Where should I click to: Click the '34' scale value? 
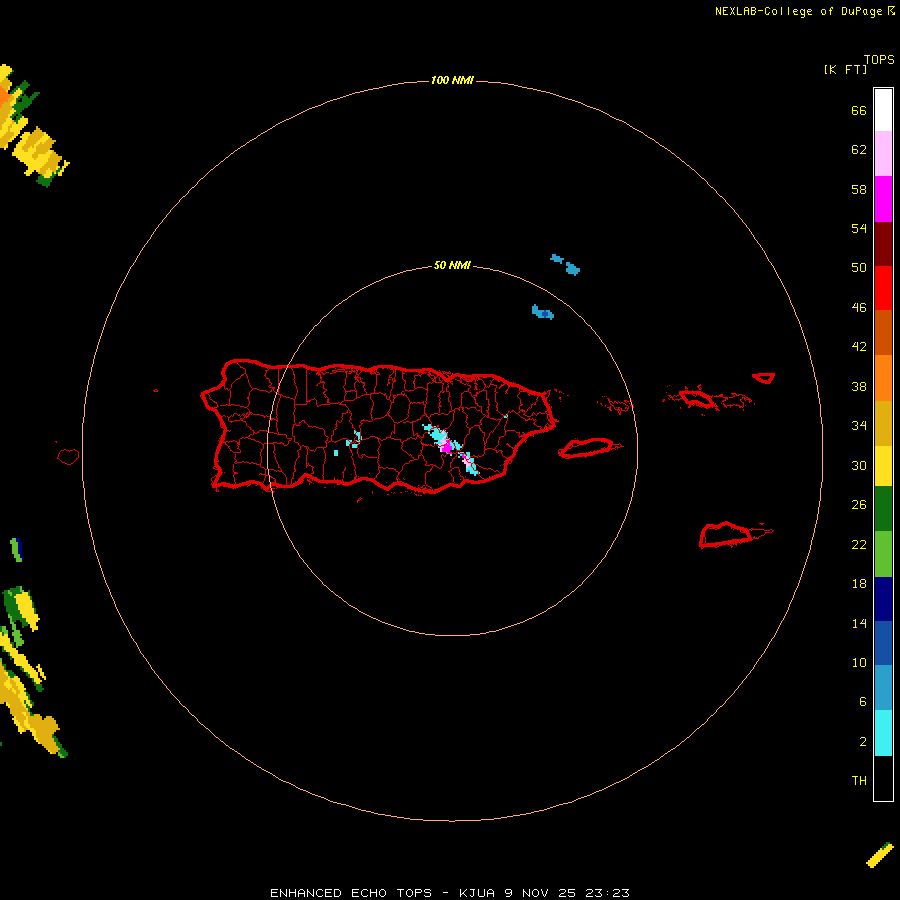(859, 426)
